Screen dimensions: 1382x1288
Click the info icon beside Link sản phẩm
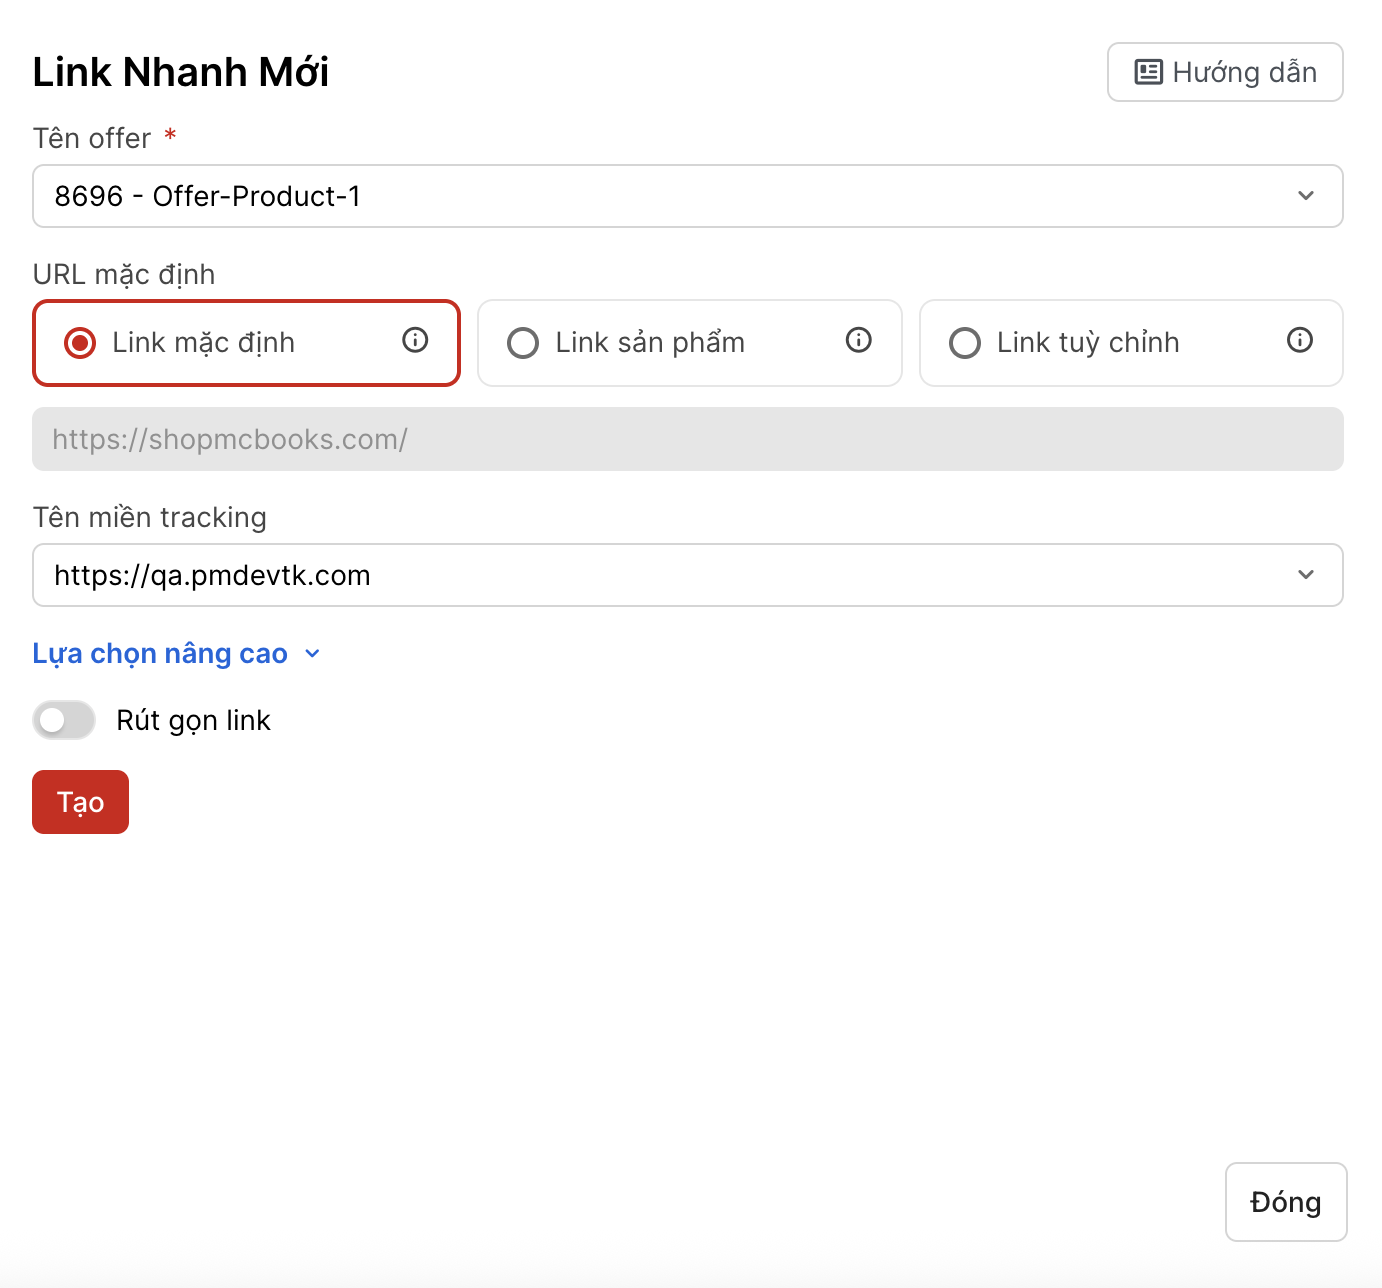(858, 341)
